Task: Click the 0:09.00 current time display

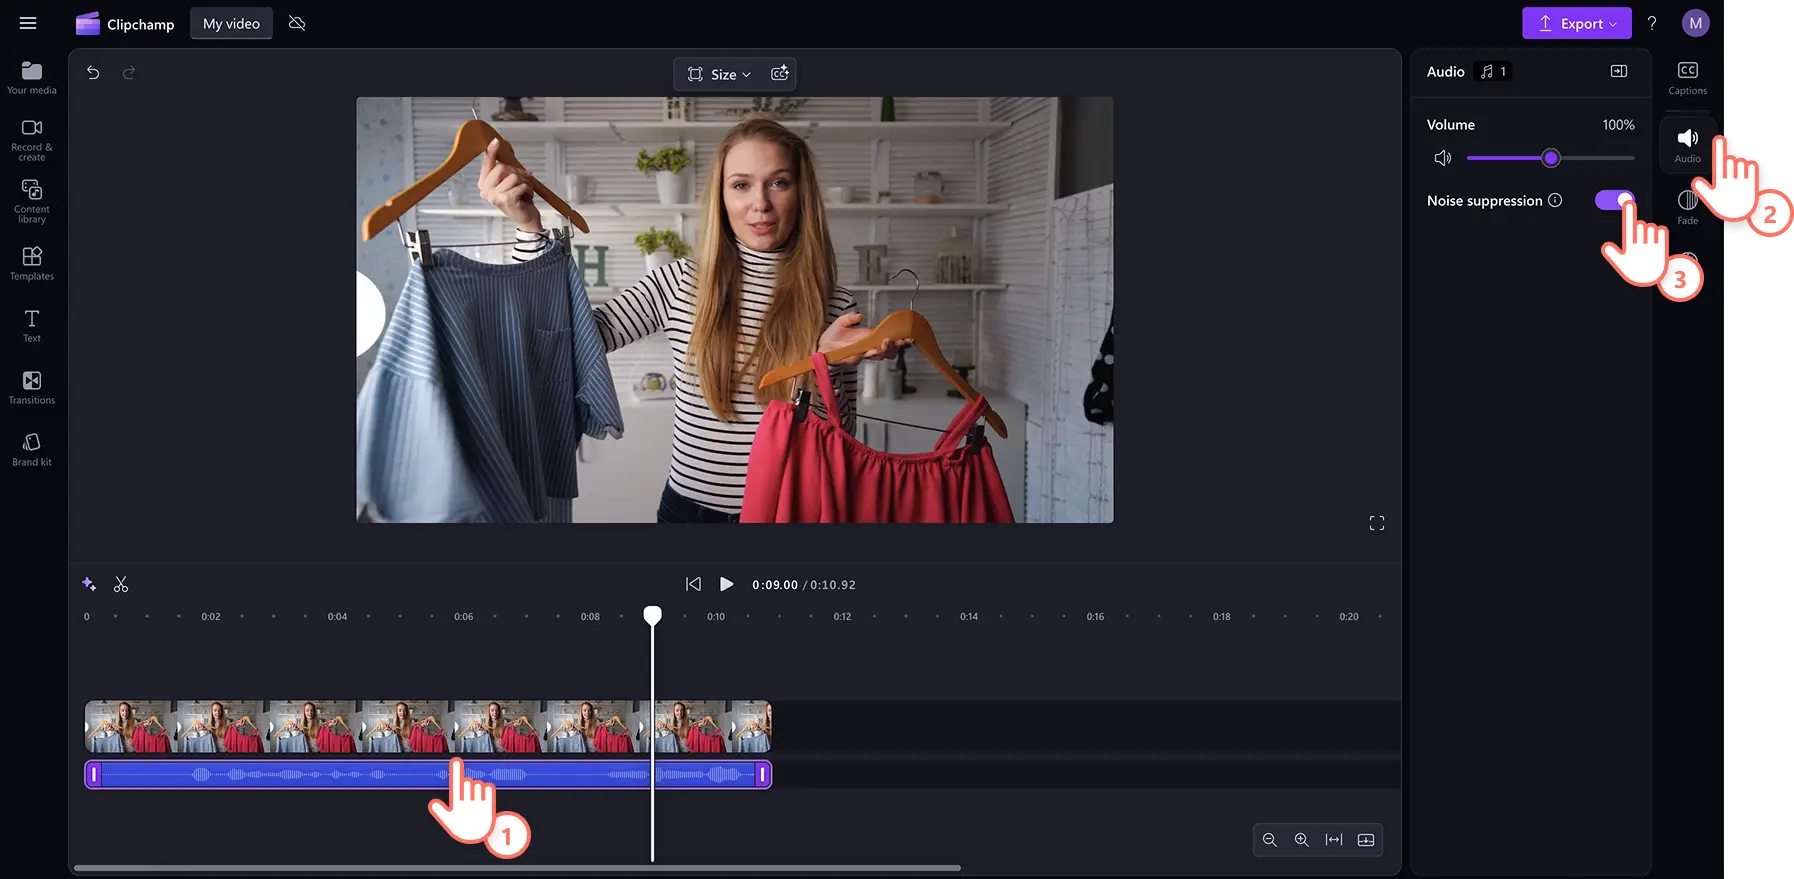Action: [775, 585]
